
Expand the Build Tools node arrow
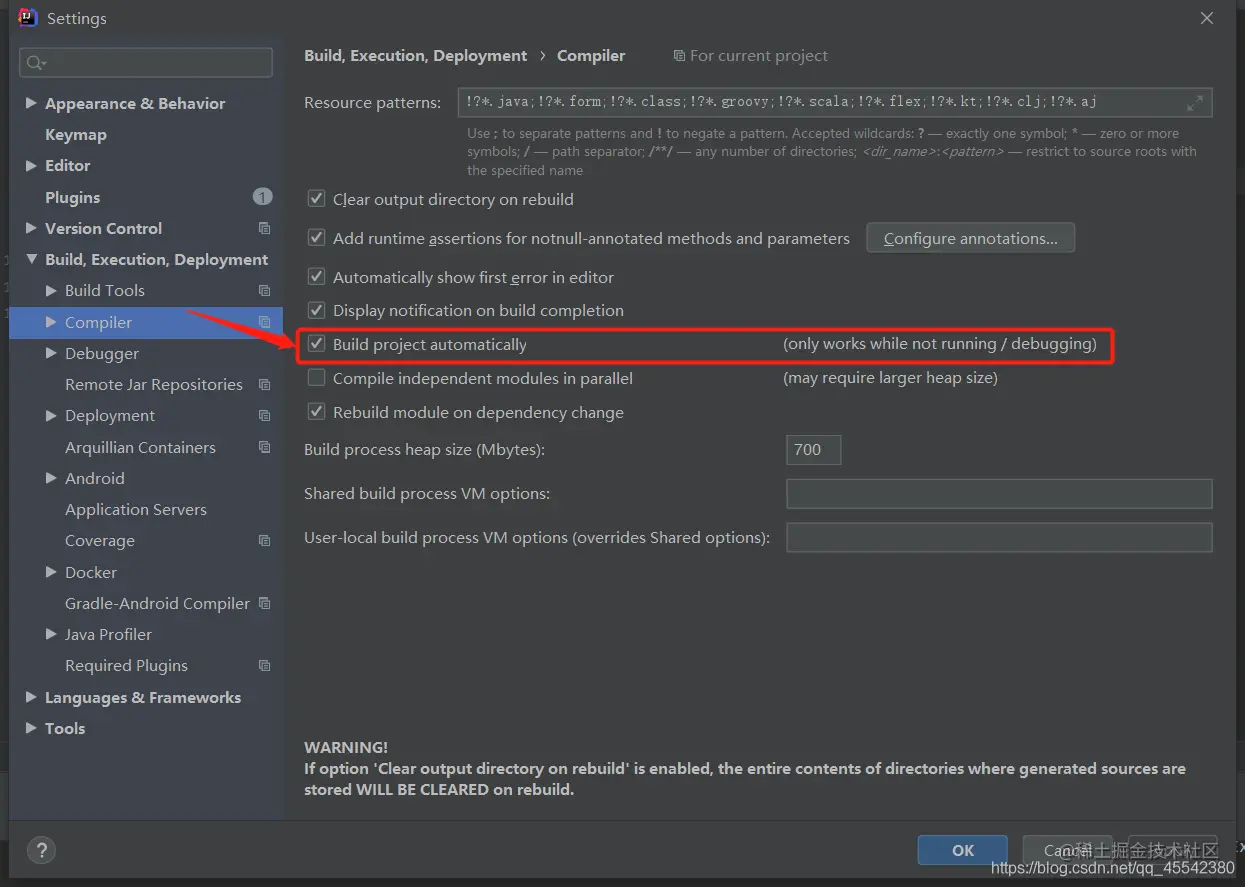(51, 291)
